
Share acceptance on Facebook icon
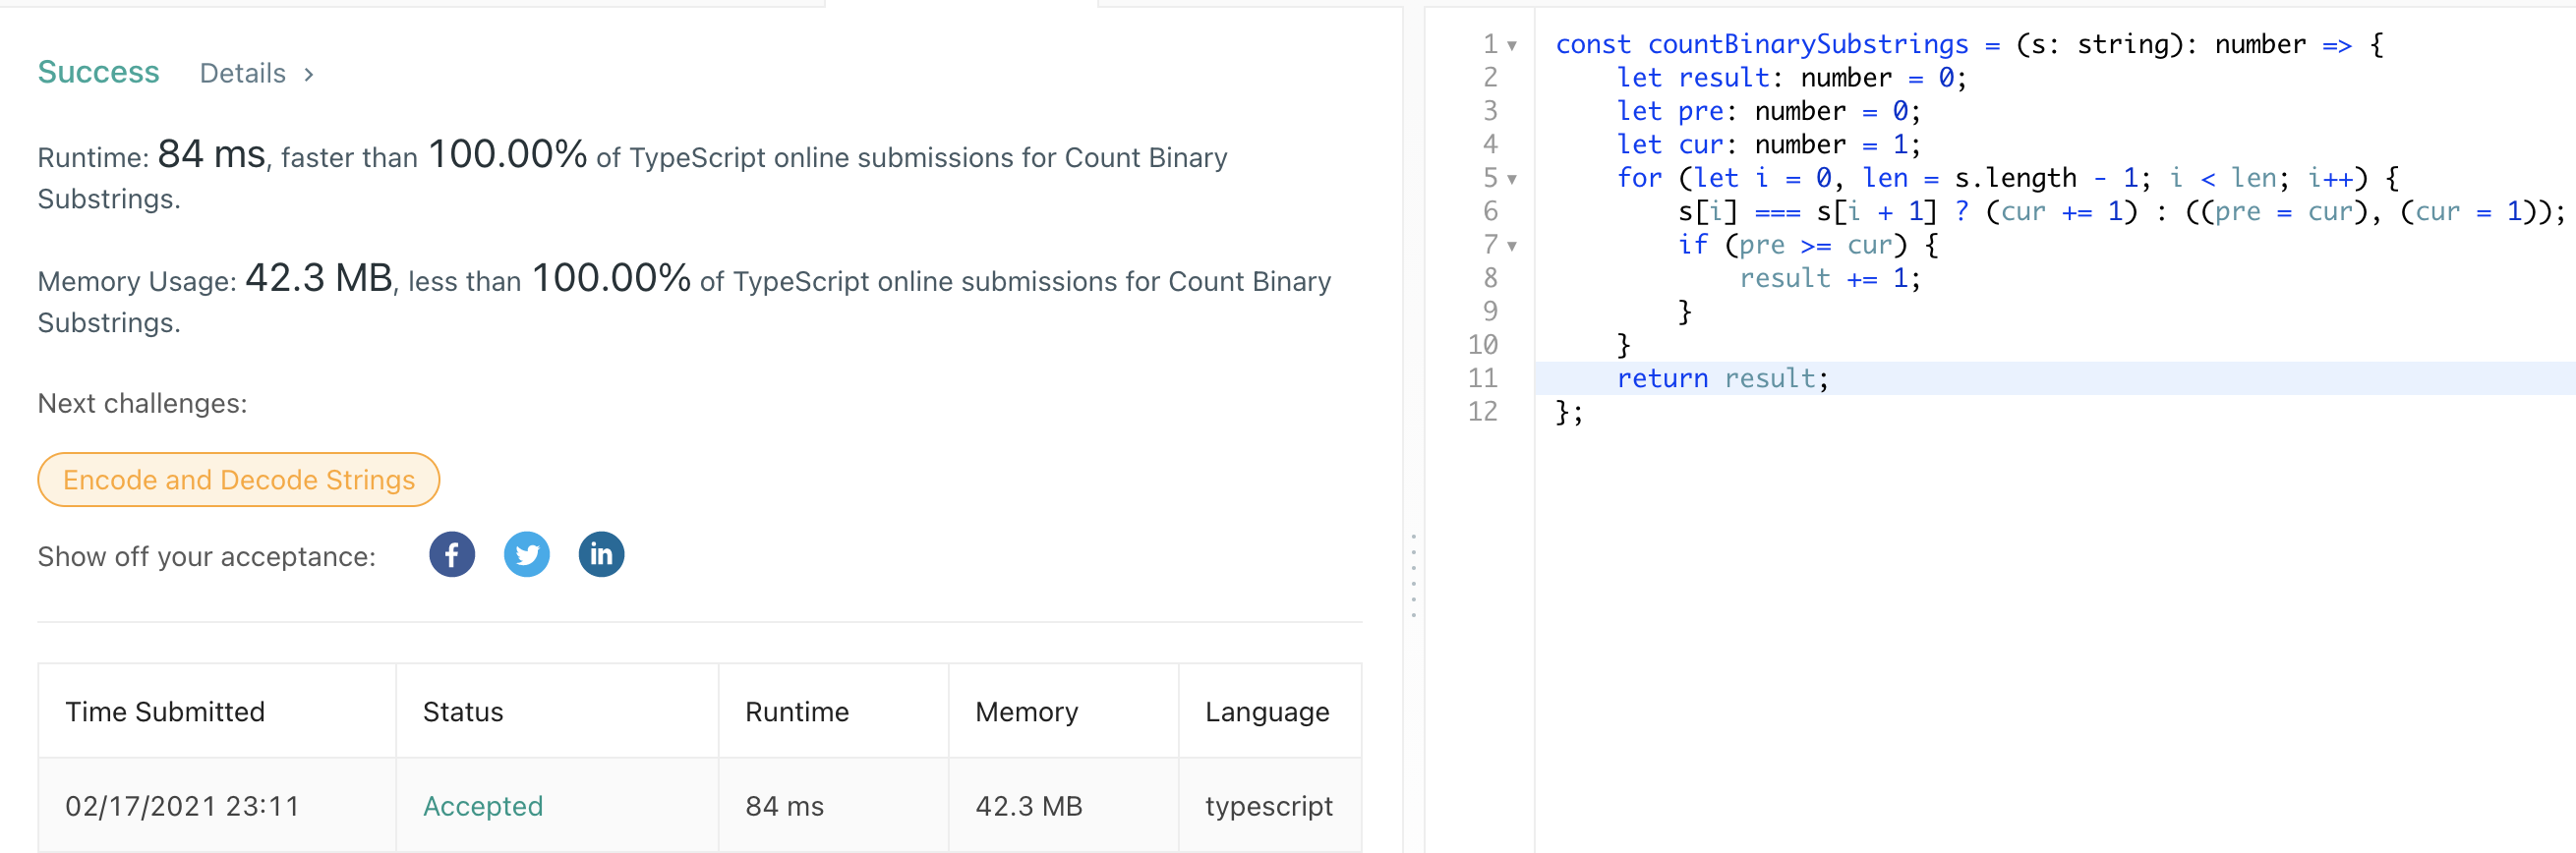tap(452, 555)
